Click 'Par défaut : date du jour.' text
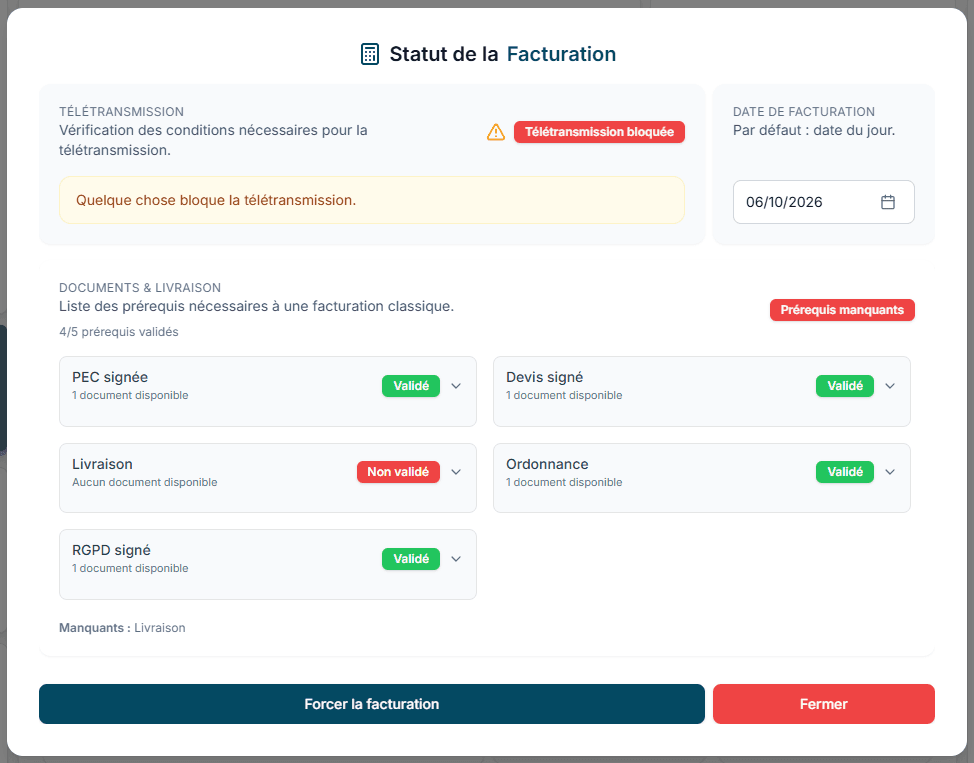This screenshot has width=974, height=763. (x=814, y=130)
